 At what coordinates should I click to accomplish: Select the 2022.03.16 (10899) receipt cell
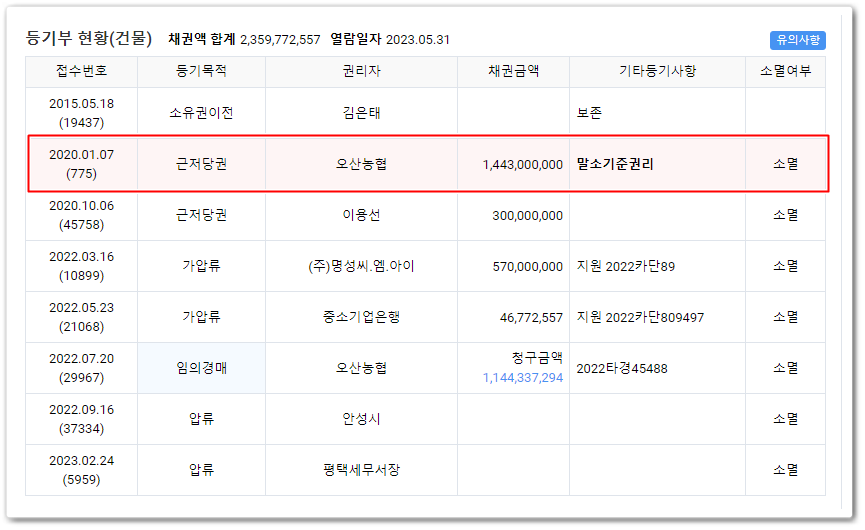point(82,266)
